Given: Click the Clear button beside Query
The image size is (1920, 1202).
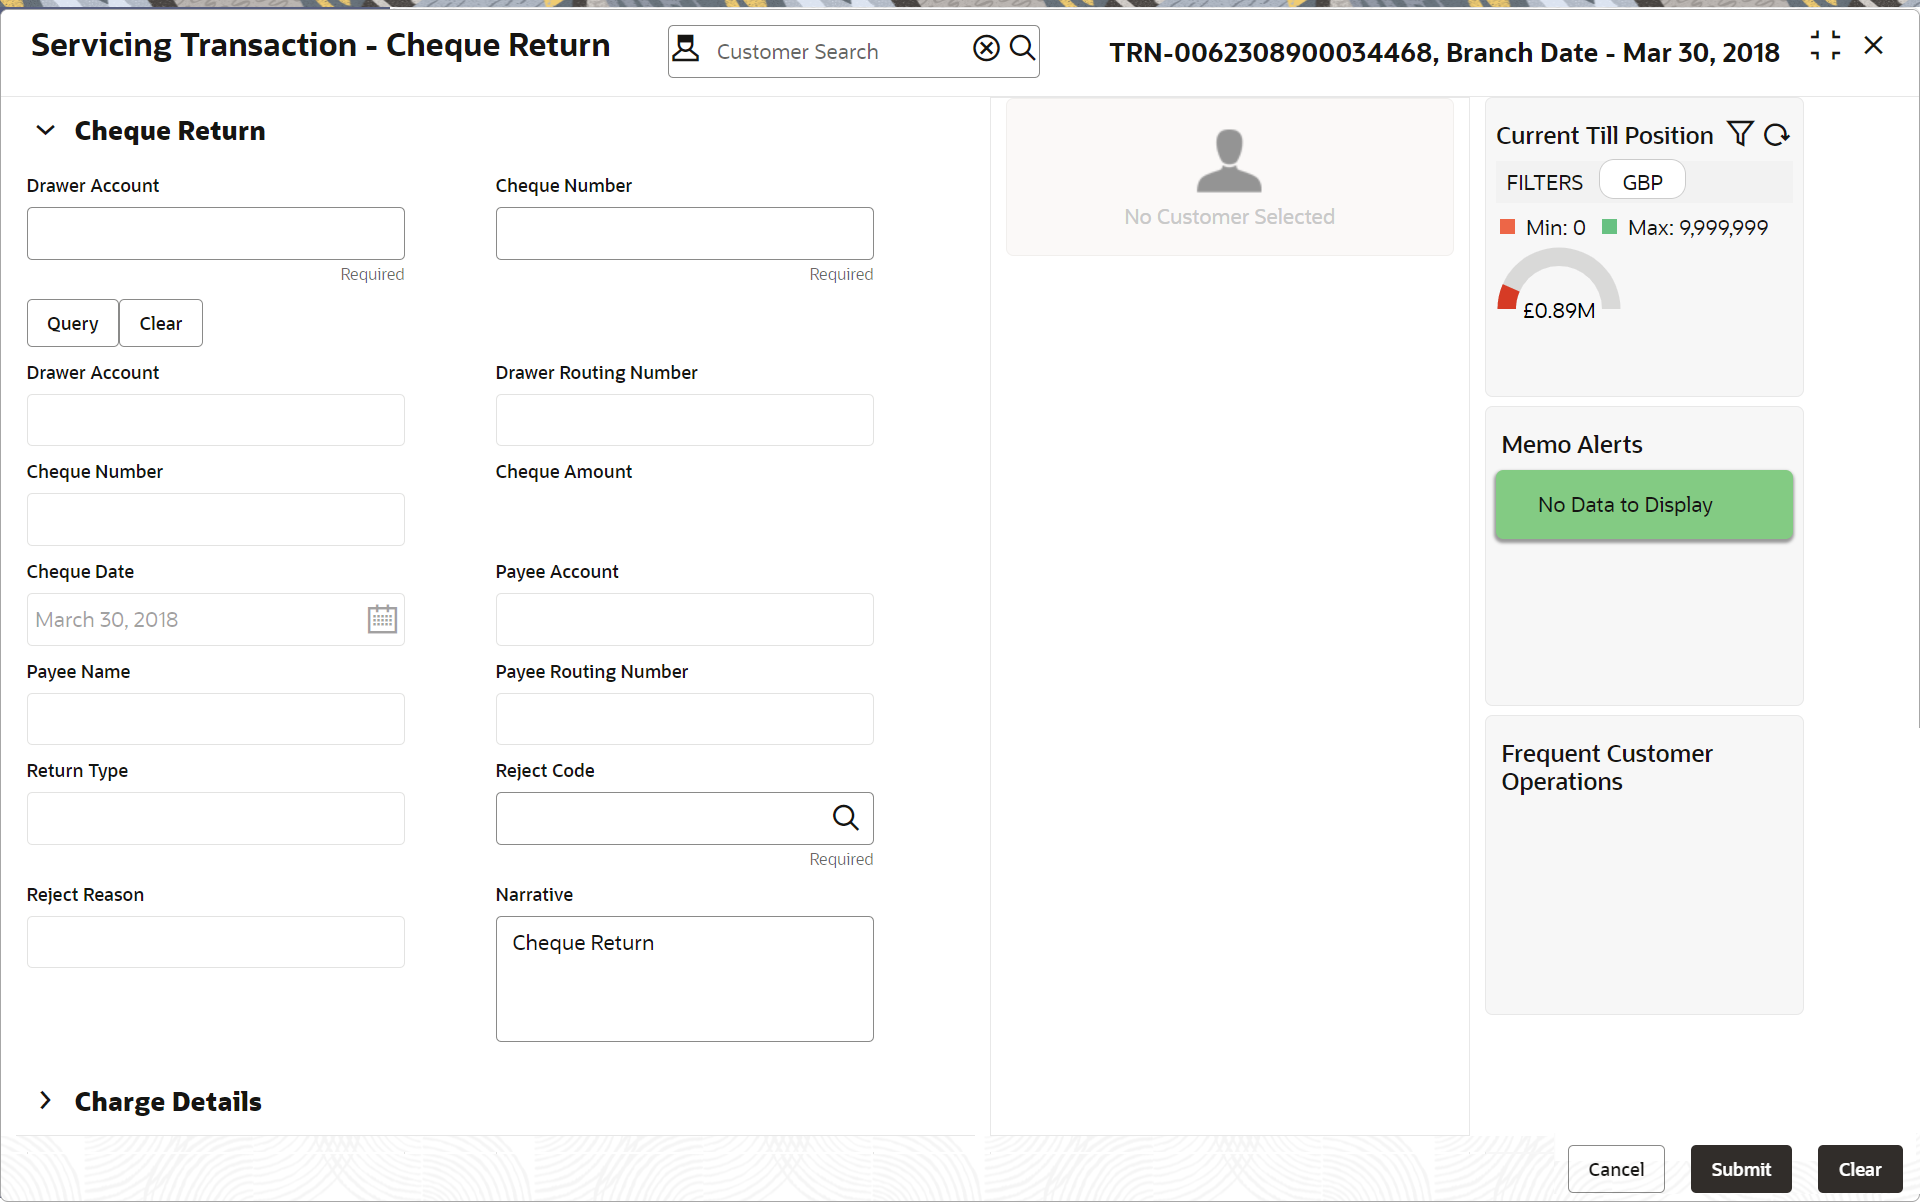Looking at the screenshot, I should pyautogui.click(x=161, y=323).
